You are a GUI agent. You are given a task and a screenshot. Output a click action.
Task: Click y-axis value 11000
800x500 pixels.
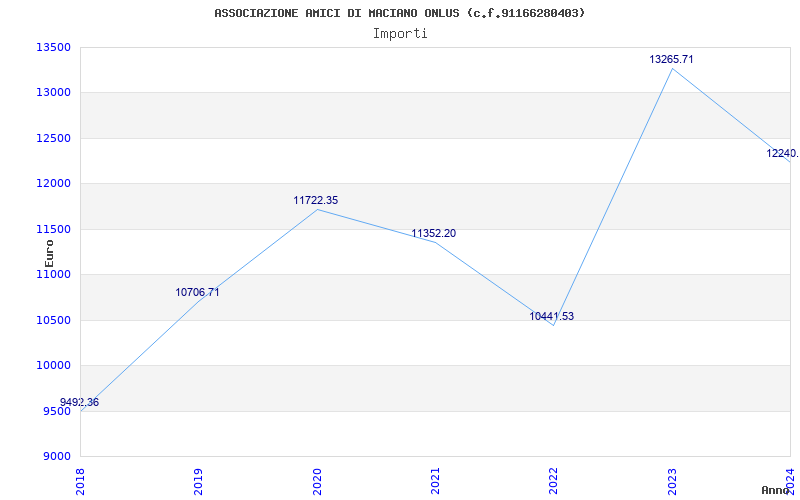point(53,274)
